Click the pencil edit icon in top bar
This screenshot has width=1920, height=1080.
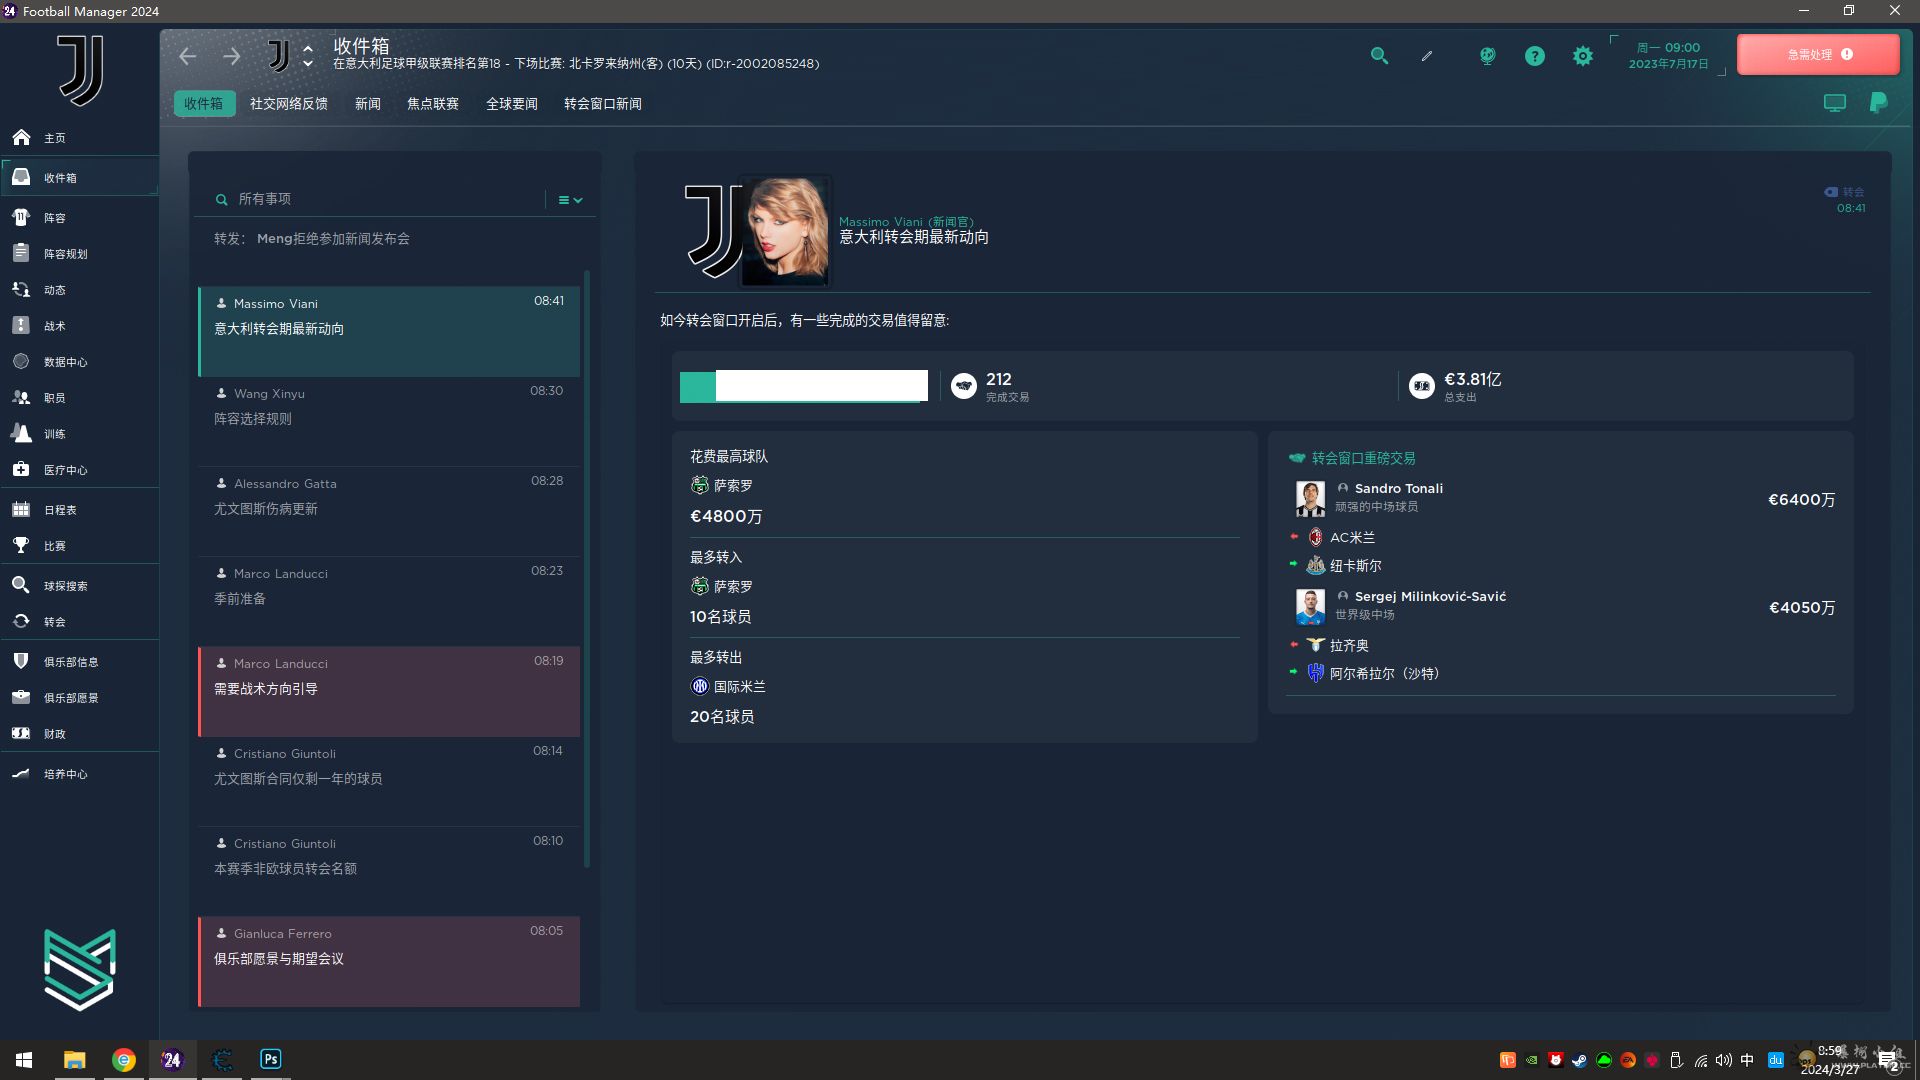tap(1427, 56)
